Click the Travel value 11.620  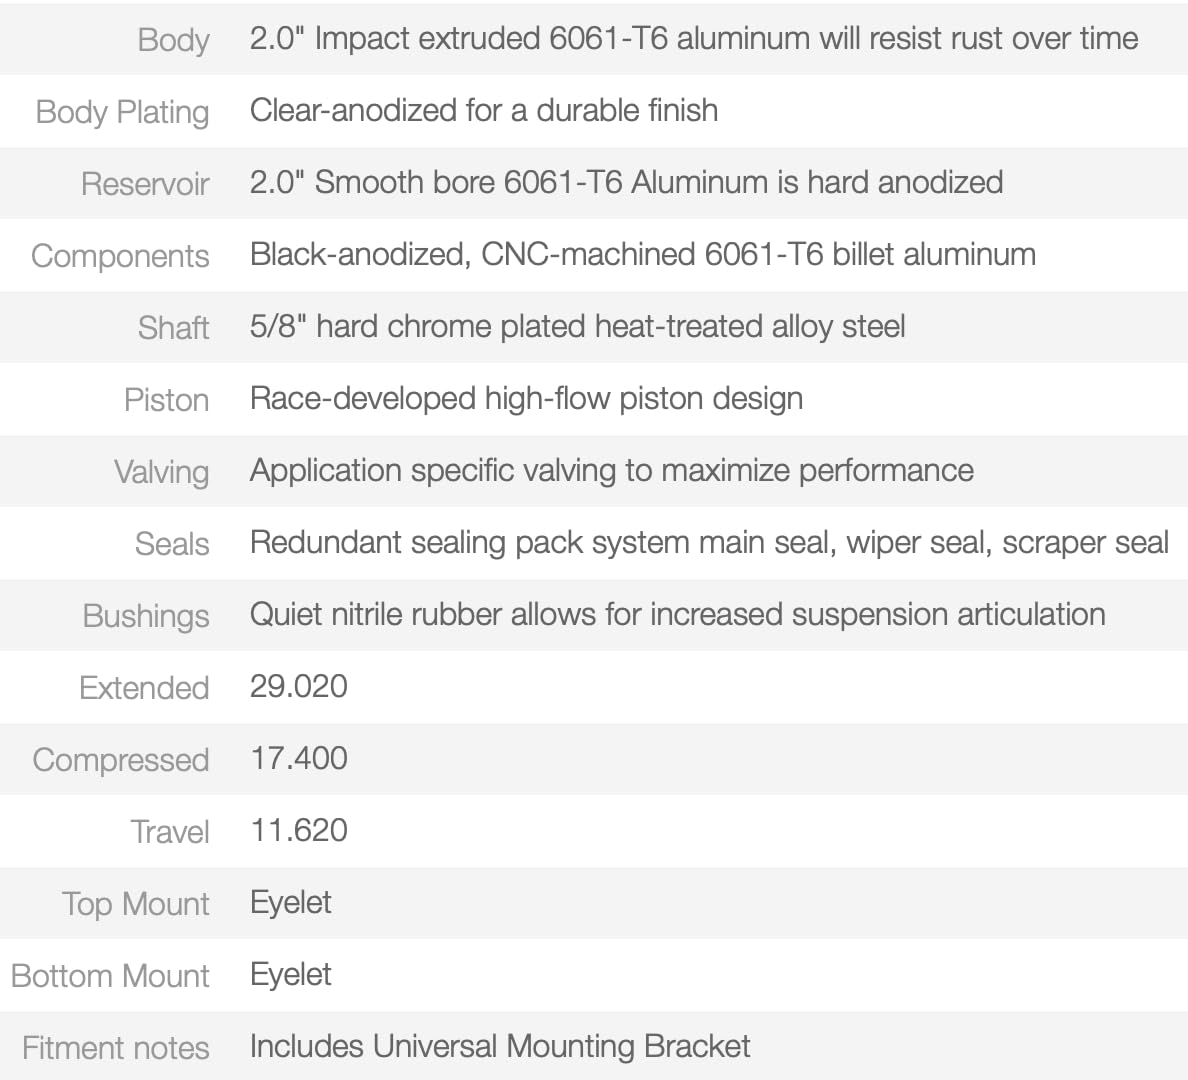coord(299,831)
